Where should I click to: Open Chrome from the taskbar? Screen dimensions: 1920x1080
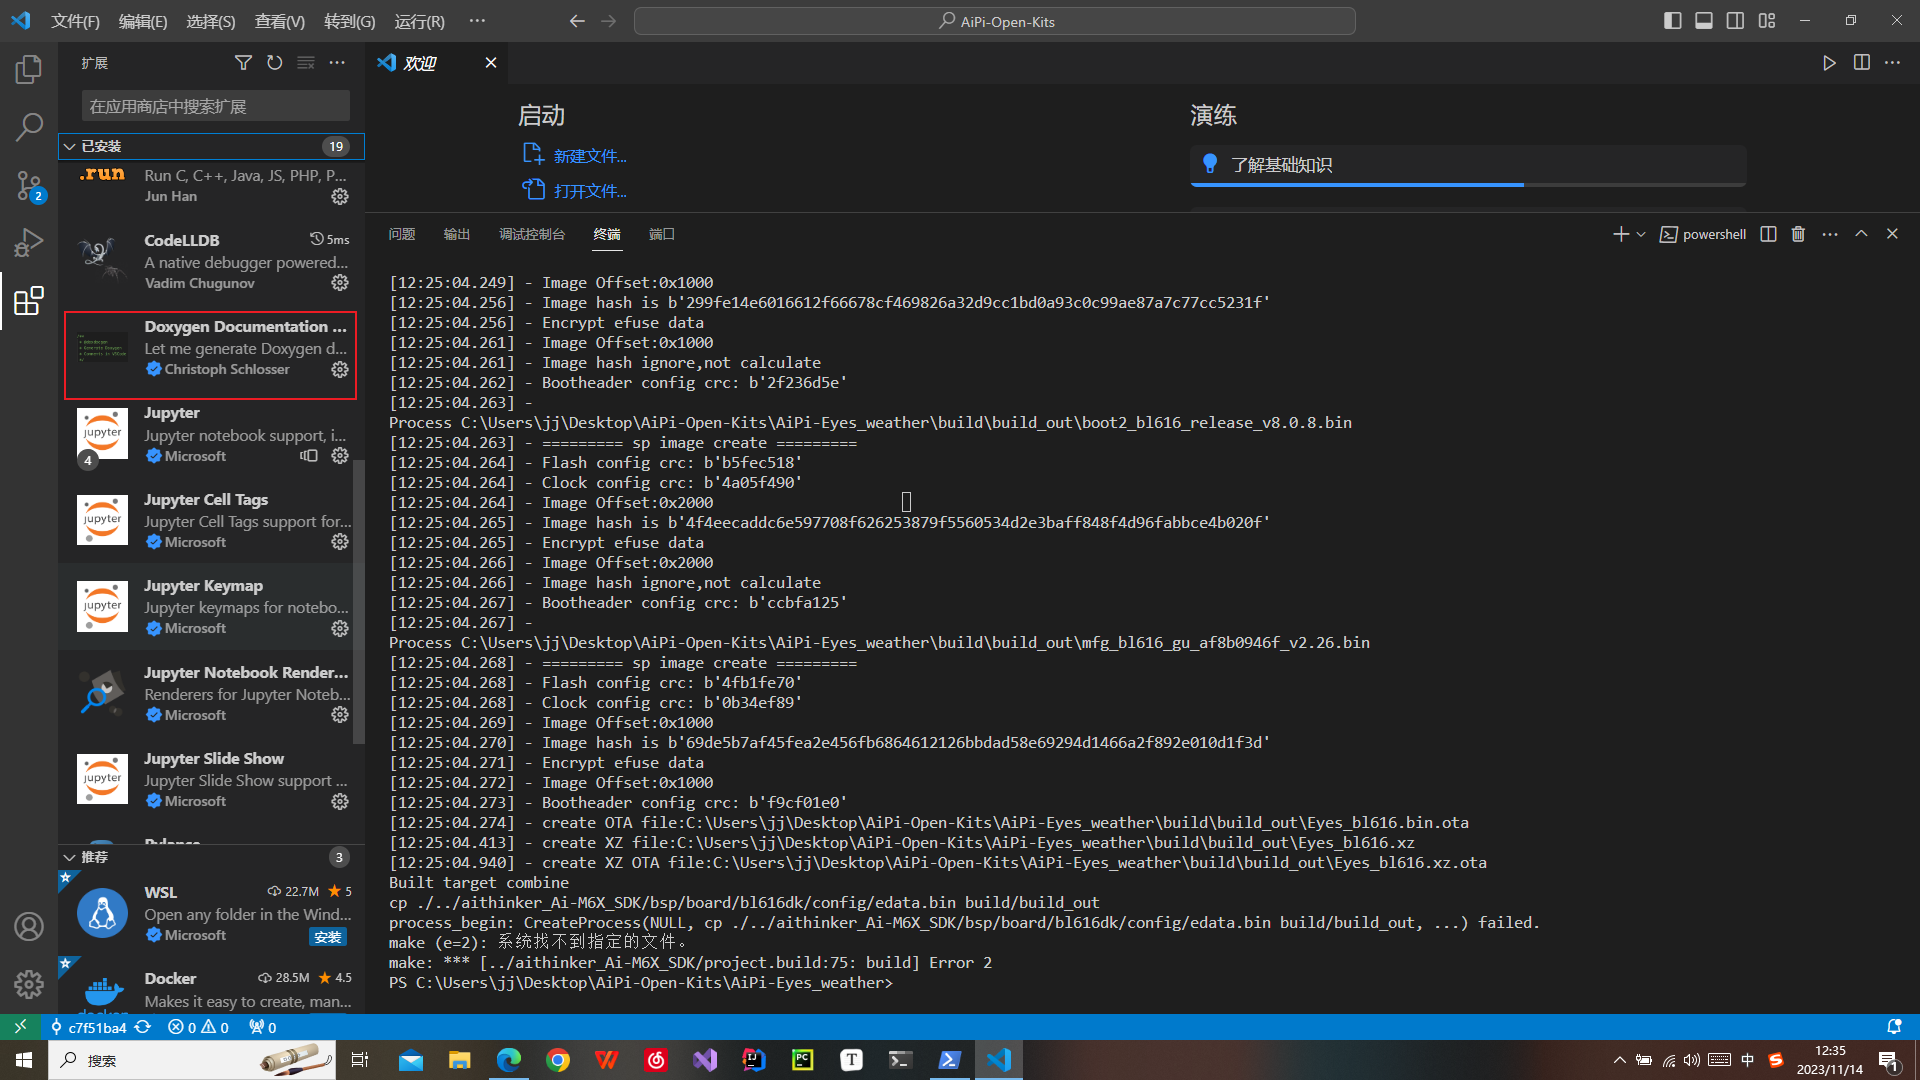pyautogui.click(x=558, y=1060)
